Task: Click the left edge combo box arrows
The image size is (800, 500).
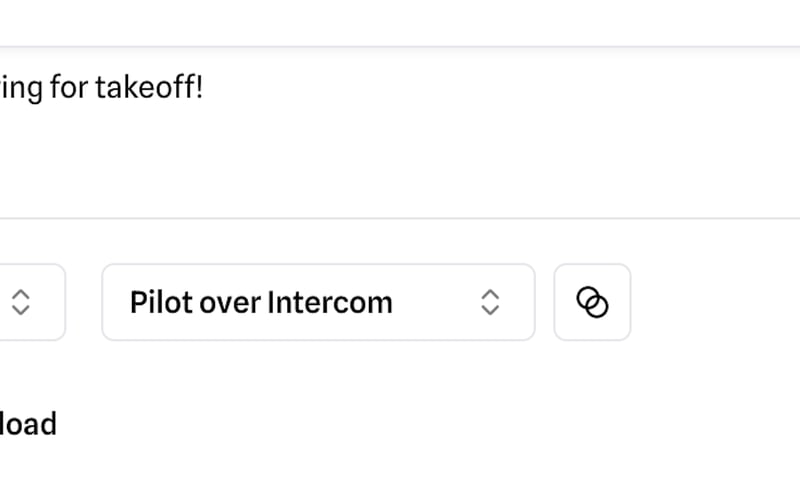Action: point(20,302)
